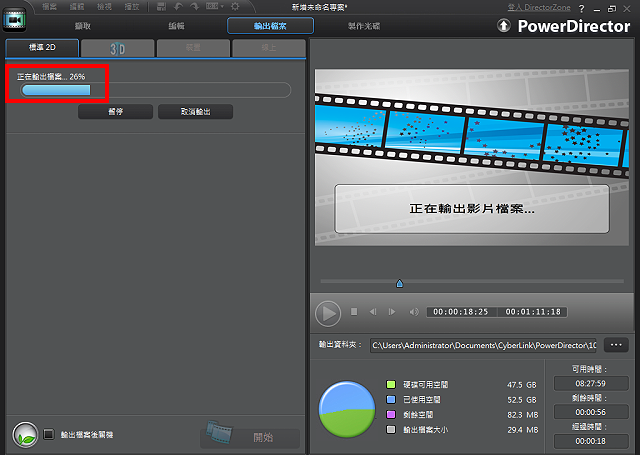
Task: Expand the aspect ratio dropdown arrow
Action: point(222,7)
